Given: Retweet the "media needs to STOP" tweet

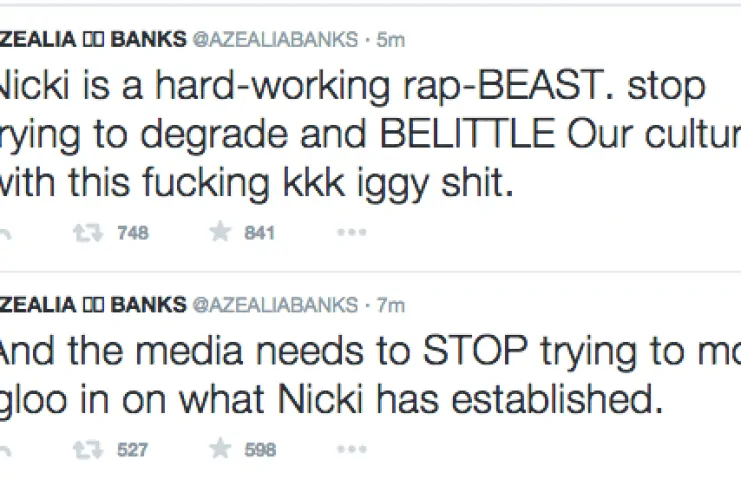Looking at the screenshot, I should pos(89,450).
